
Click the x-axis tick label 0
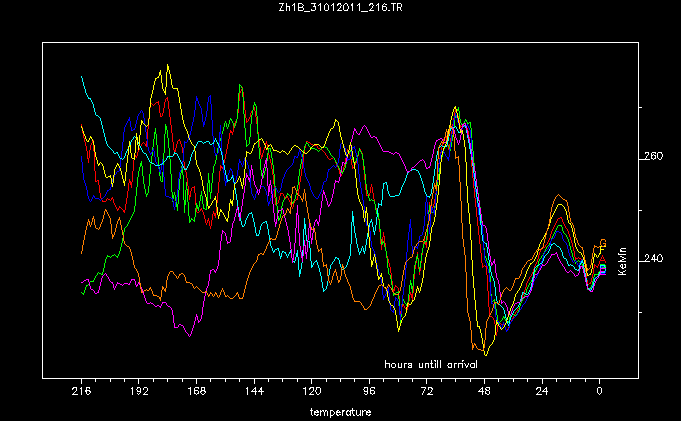(x=599, y=393)
